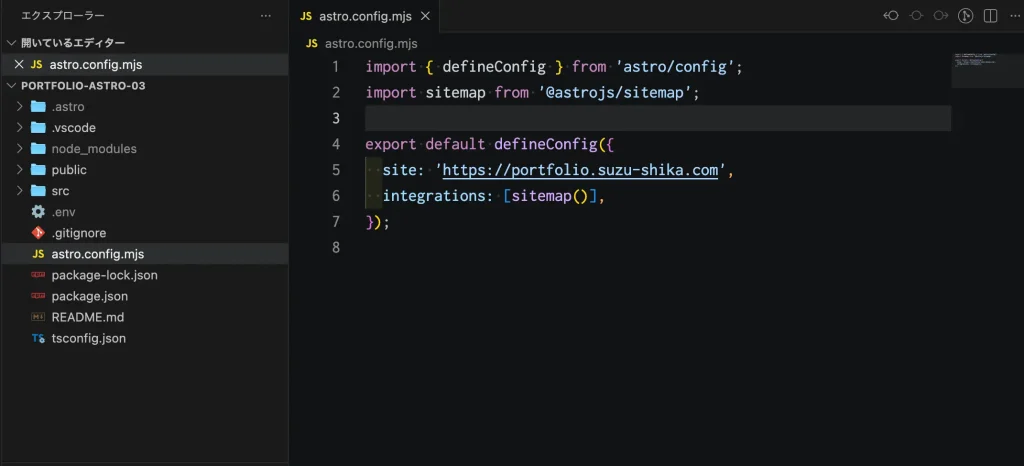Click the gear icon of .env file
Viewport: 1024px width, 466px height.
(x=38, y=211)
